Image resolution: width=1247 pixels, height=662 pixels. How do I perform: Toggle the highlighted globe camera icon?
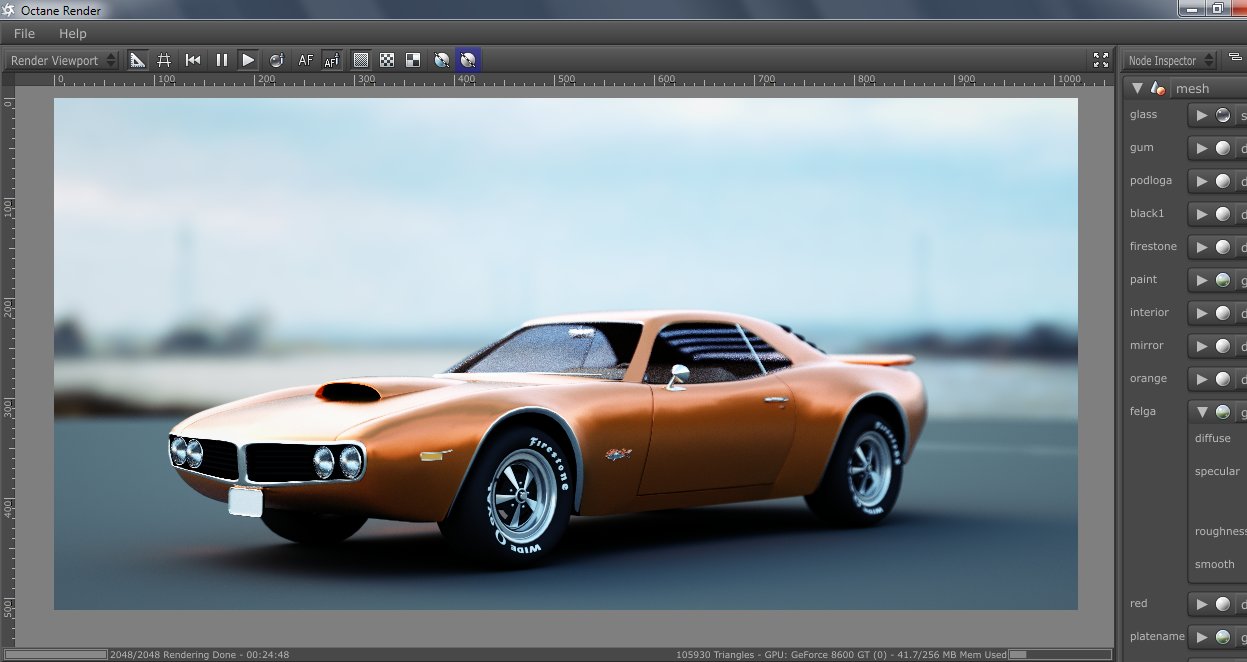pos(468,60)
